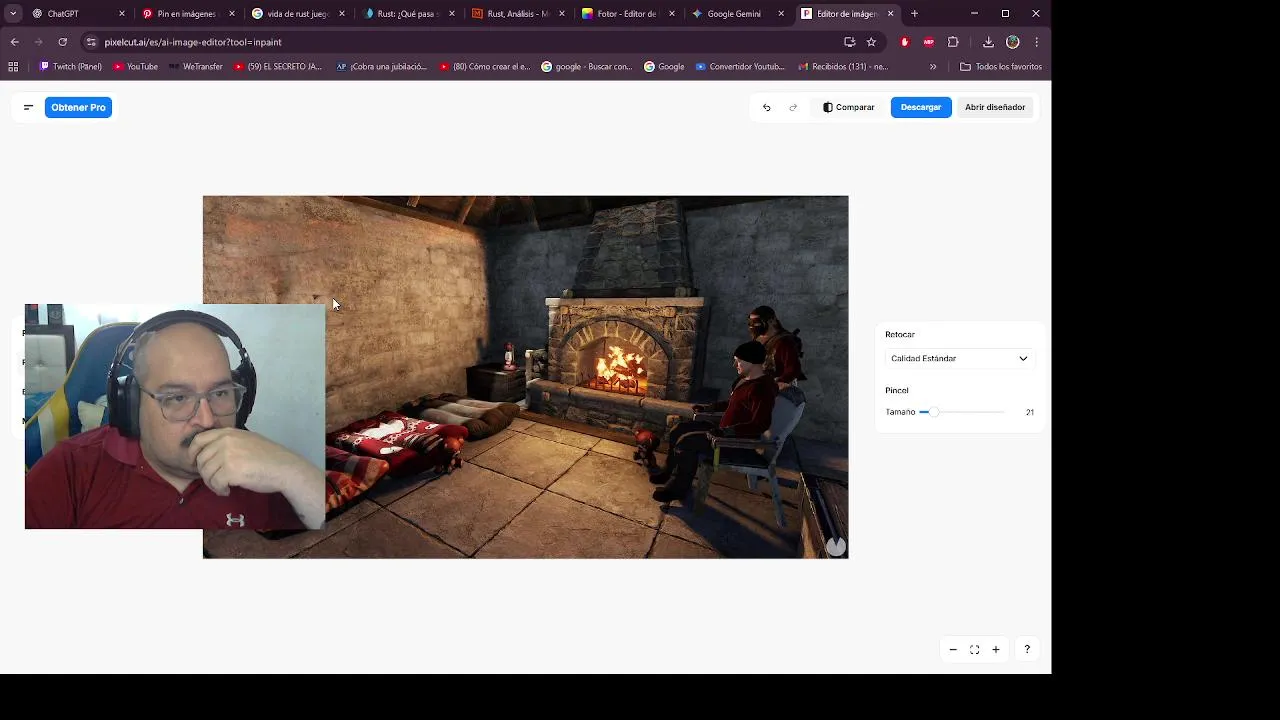Open the Extensions puzzle menu
This screenshot has width=1280, height=720.
[x=953, y=42]
